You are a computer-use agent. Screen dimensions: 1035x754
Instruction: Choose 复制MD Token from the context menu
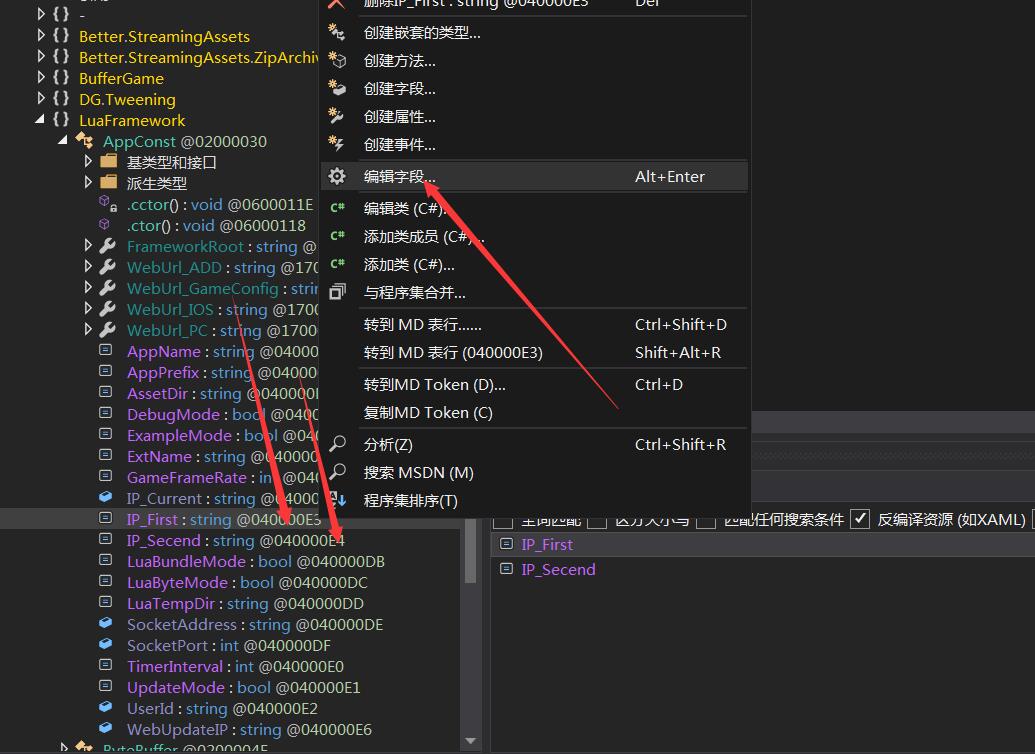click(428, 413)
